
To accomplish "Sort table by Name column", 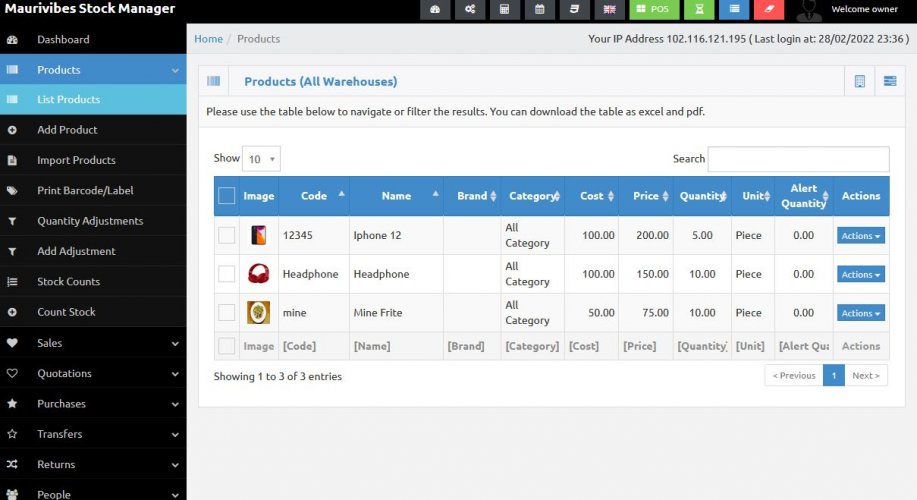I will tap(397, 196).
